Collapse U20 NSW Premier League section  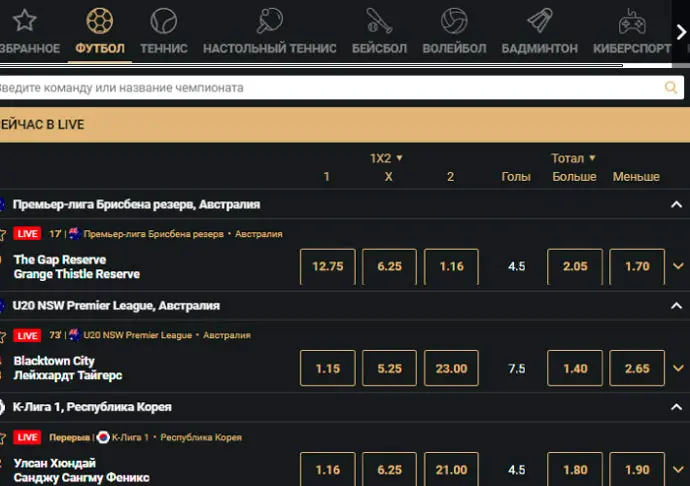click(676, 306)
